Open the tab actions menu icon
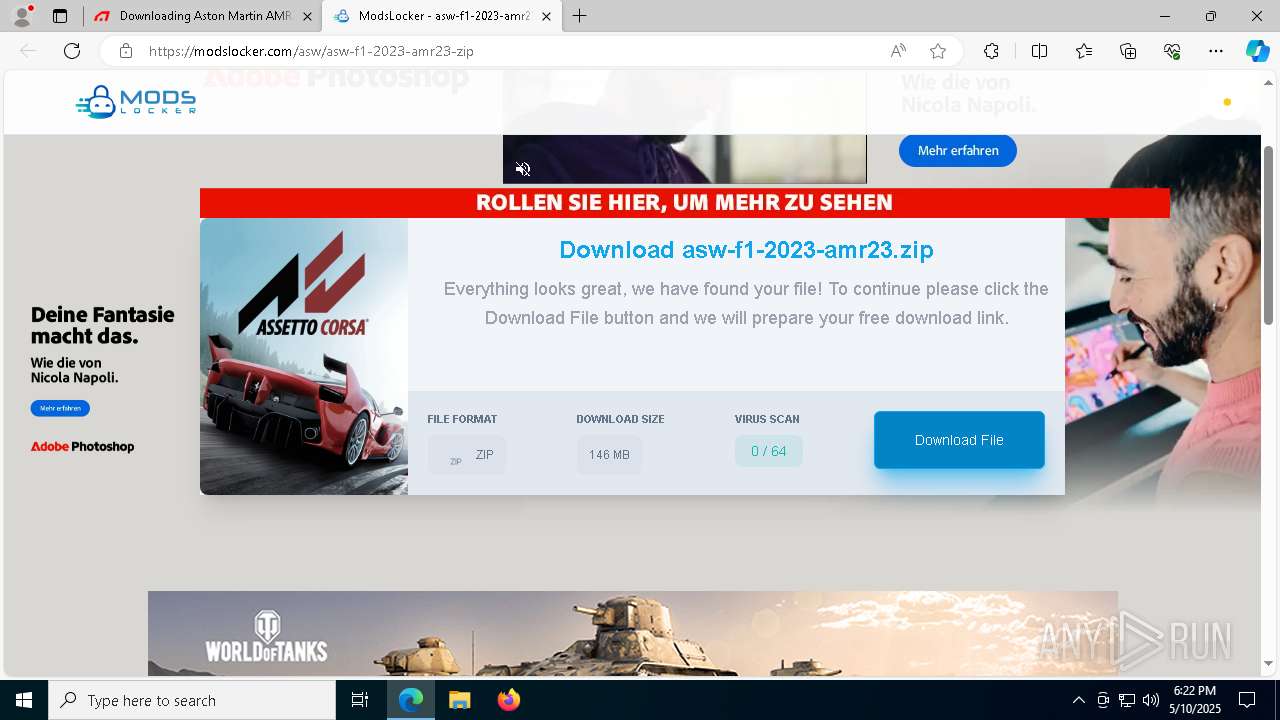 point(60,16)
